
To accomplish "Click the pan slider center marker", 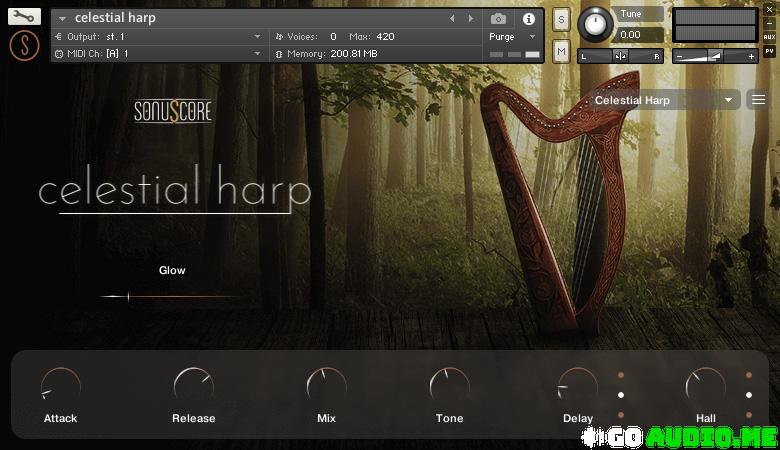I will point(620,56).
